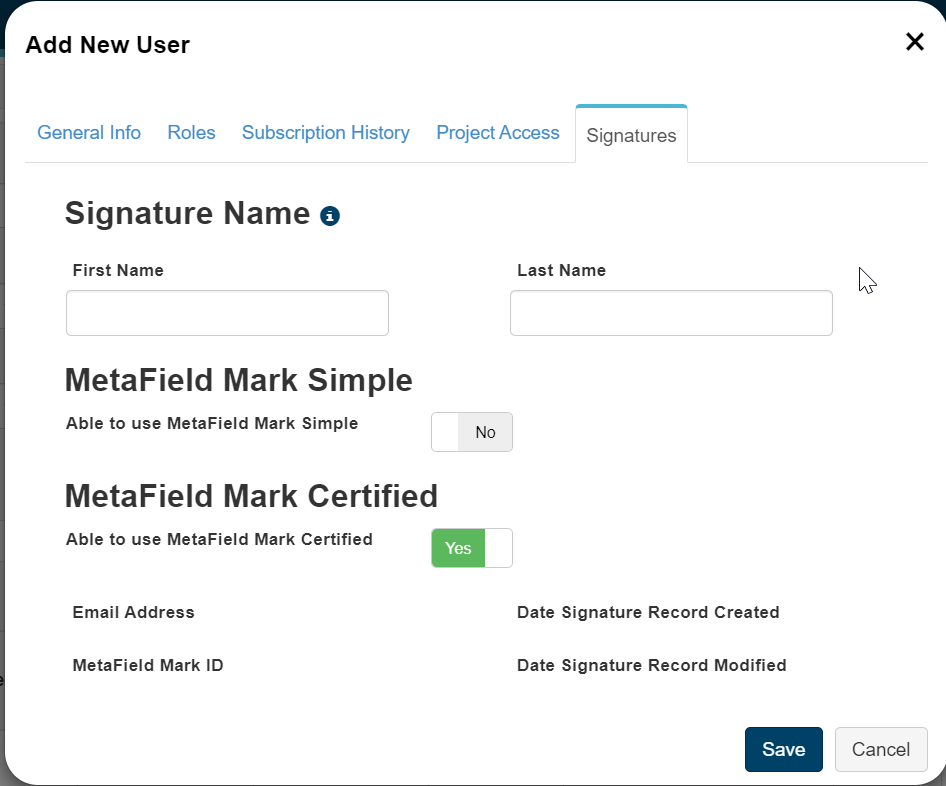Click the Date Signature Record Modified label
The height and width of the screenshot is (786, 946).
[652, 665]
